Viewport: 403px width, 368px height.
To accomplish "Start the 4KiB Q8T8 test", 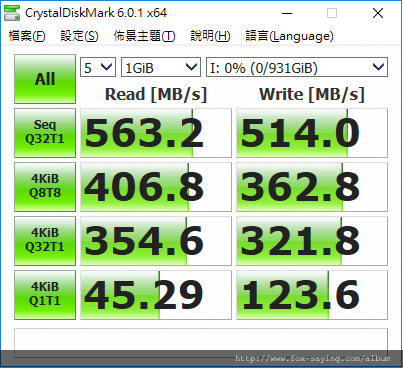I will pyautogui.click(x=45, y=187).
